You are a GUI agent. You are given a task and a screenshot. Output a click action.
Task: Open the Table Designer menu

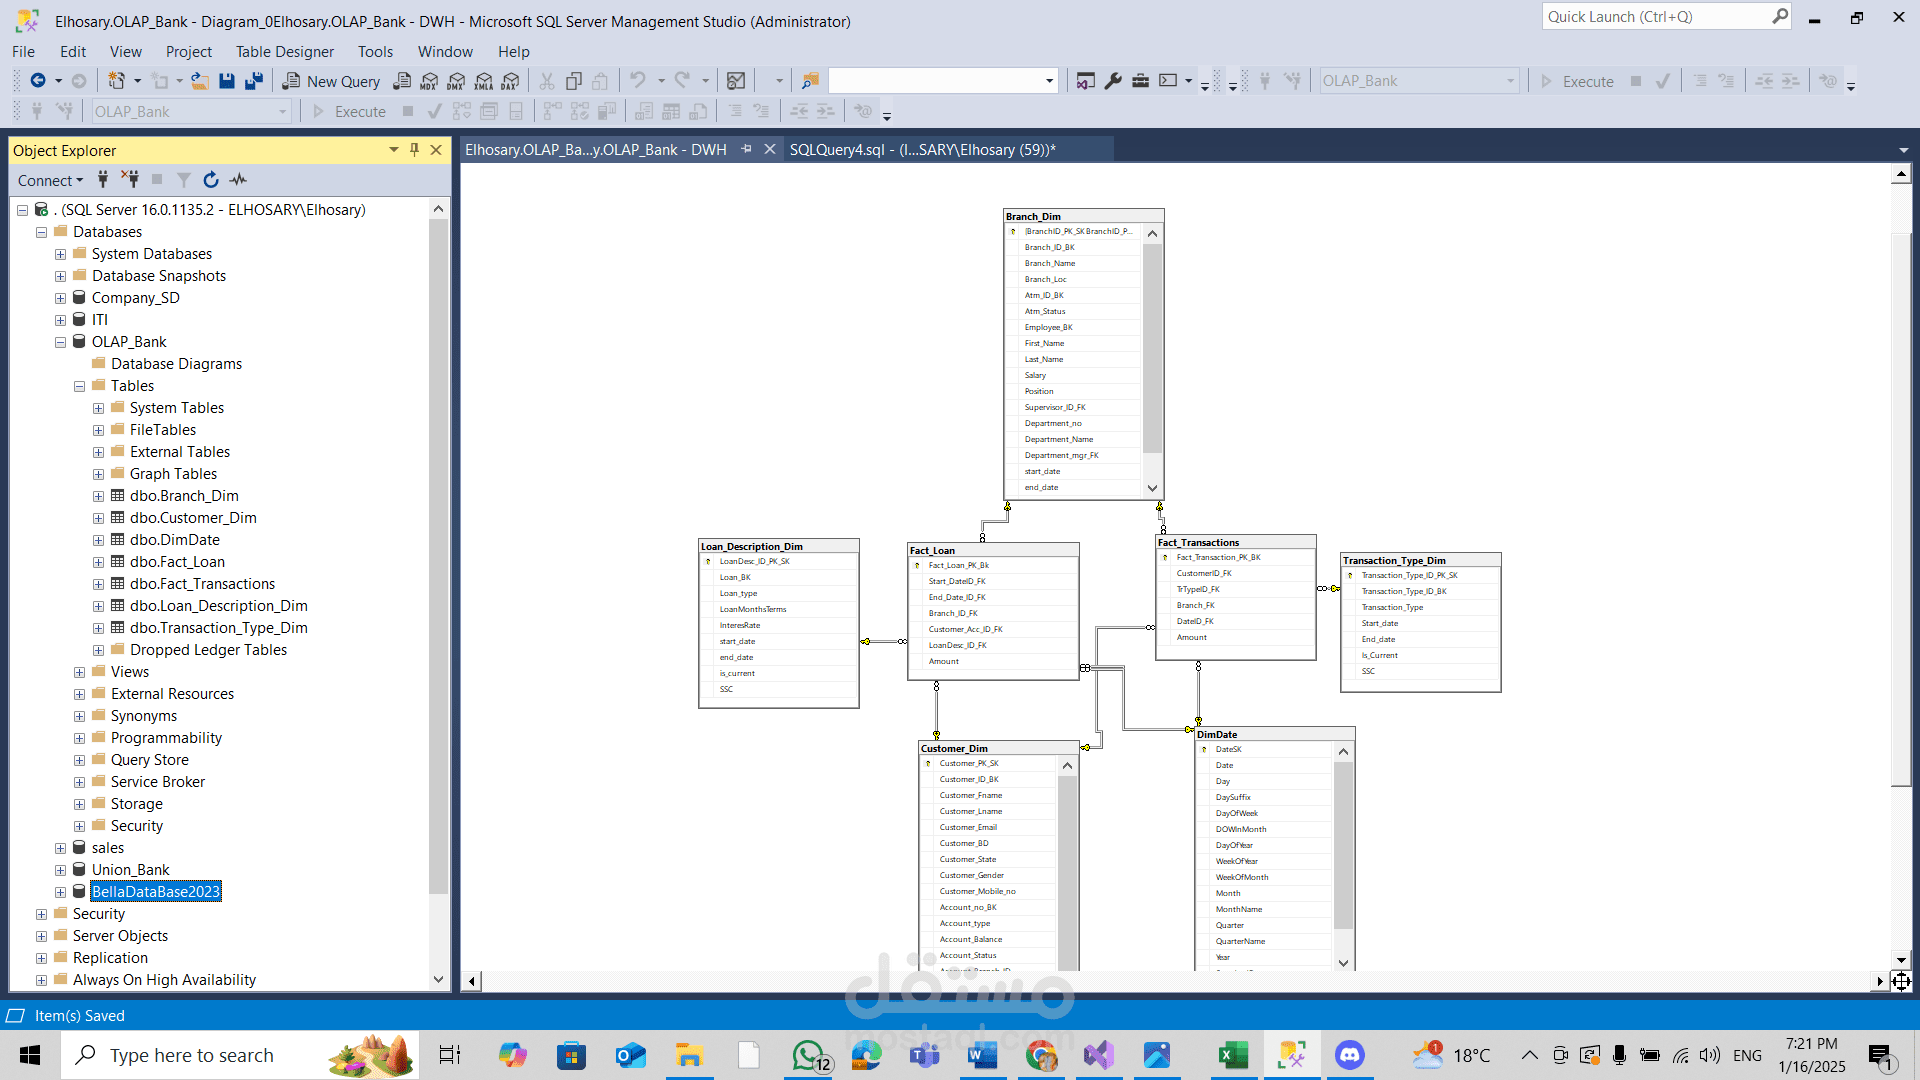click(x=285, y=51)
